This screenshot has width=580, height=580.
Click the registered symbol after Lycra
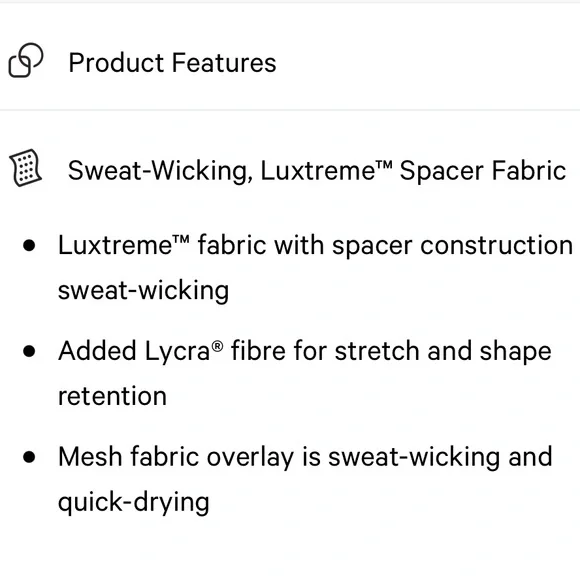218,347
